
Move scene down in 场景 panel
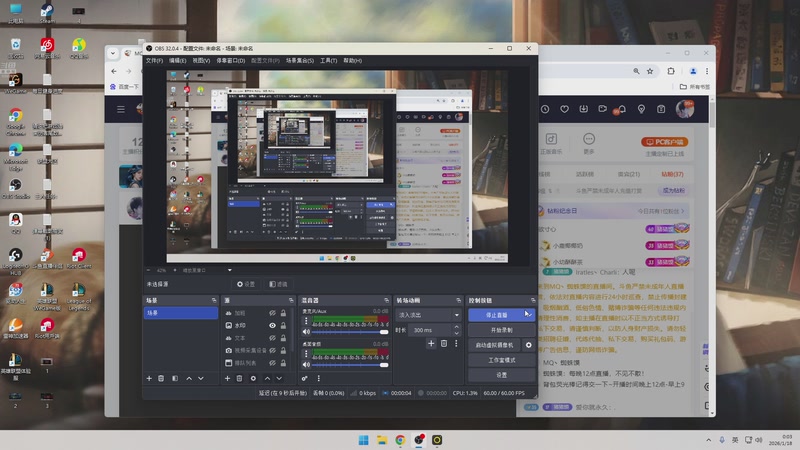(201, 379)
